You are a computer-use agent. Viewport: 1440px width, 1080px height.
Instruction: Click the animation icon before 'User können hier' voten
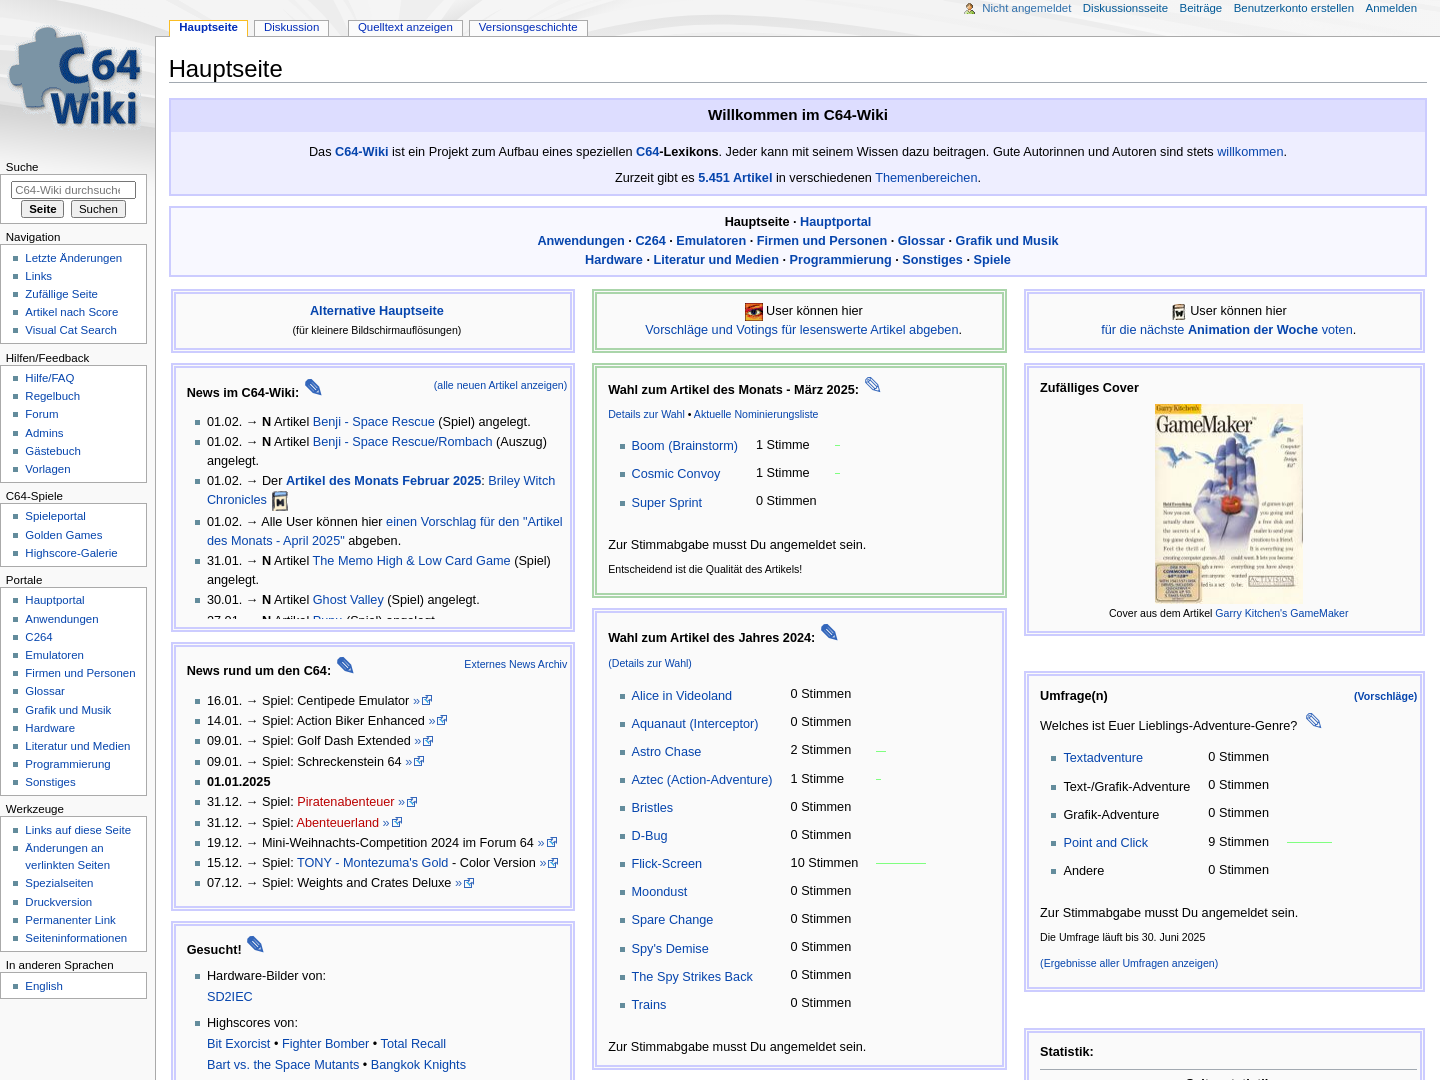[x=1179, y=312]
